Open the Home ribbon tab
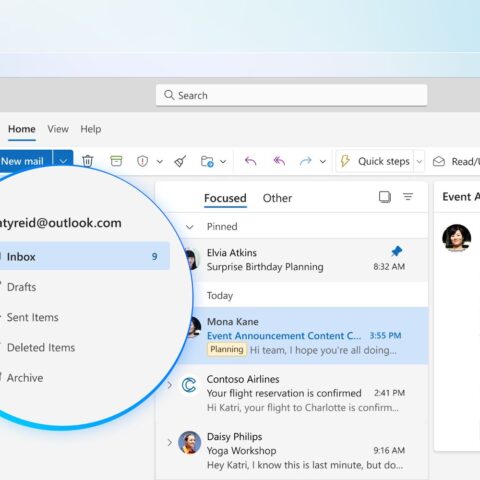The width and height of the screenshot is (480, 480). coord(22,129)
